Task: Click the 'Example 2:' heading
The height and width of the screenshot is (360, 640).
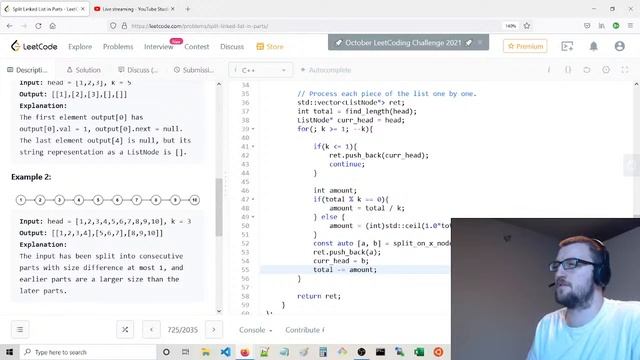Action: pyautogui.click(x=31, y=177)
